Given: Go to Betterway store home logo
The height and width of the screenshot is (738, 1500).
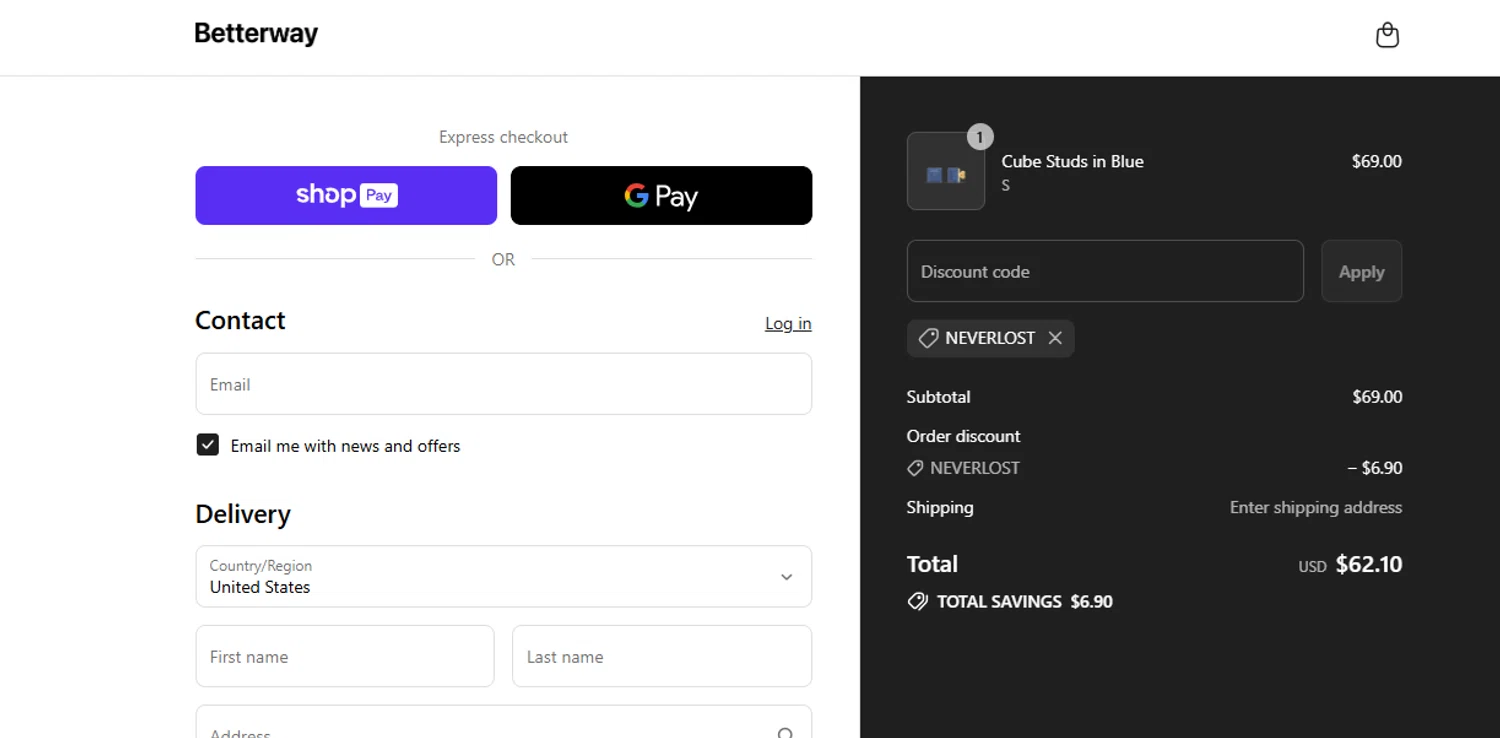Looking at the screenshot, I should (256, 34).
